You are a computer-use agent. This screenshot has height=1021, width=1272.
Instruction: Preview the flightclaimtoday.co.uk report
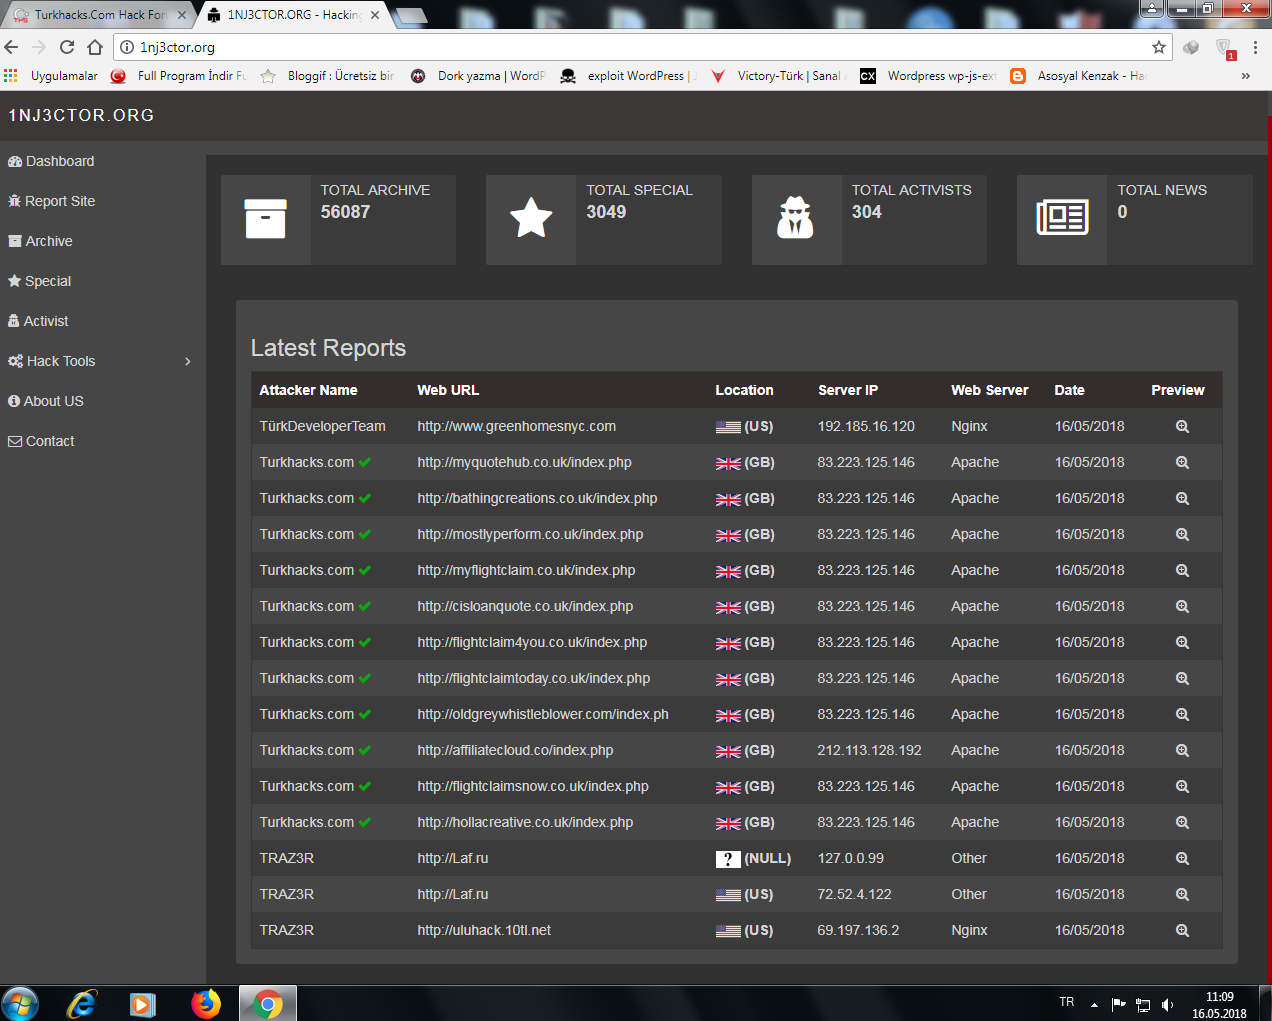point(1182,678)
